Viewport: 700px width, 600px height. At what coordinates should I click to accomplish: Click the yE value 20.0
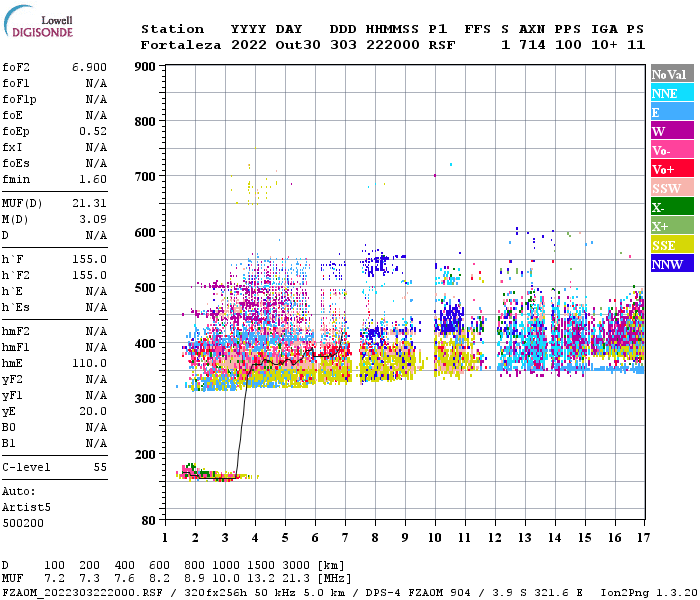(93, 411)
